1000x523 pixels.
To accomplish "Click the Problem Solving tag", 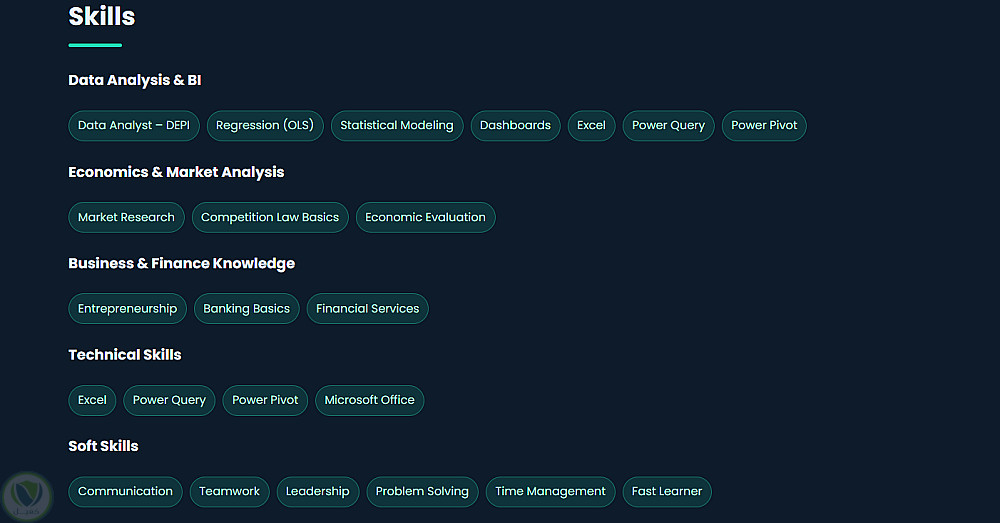I will pyautogui.click(x=422, y=492).
